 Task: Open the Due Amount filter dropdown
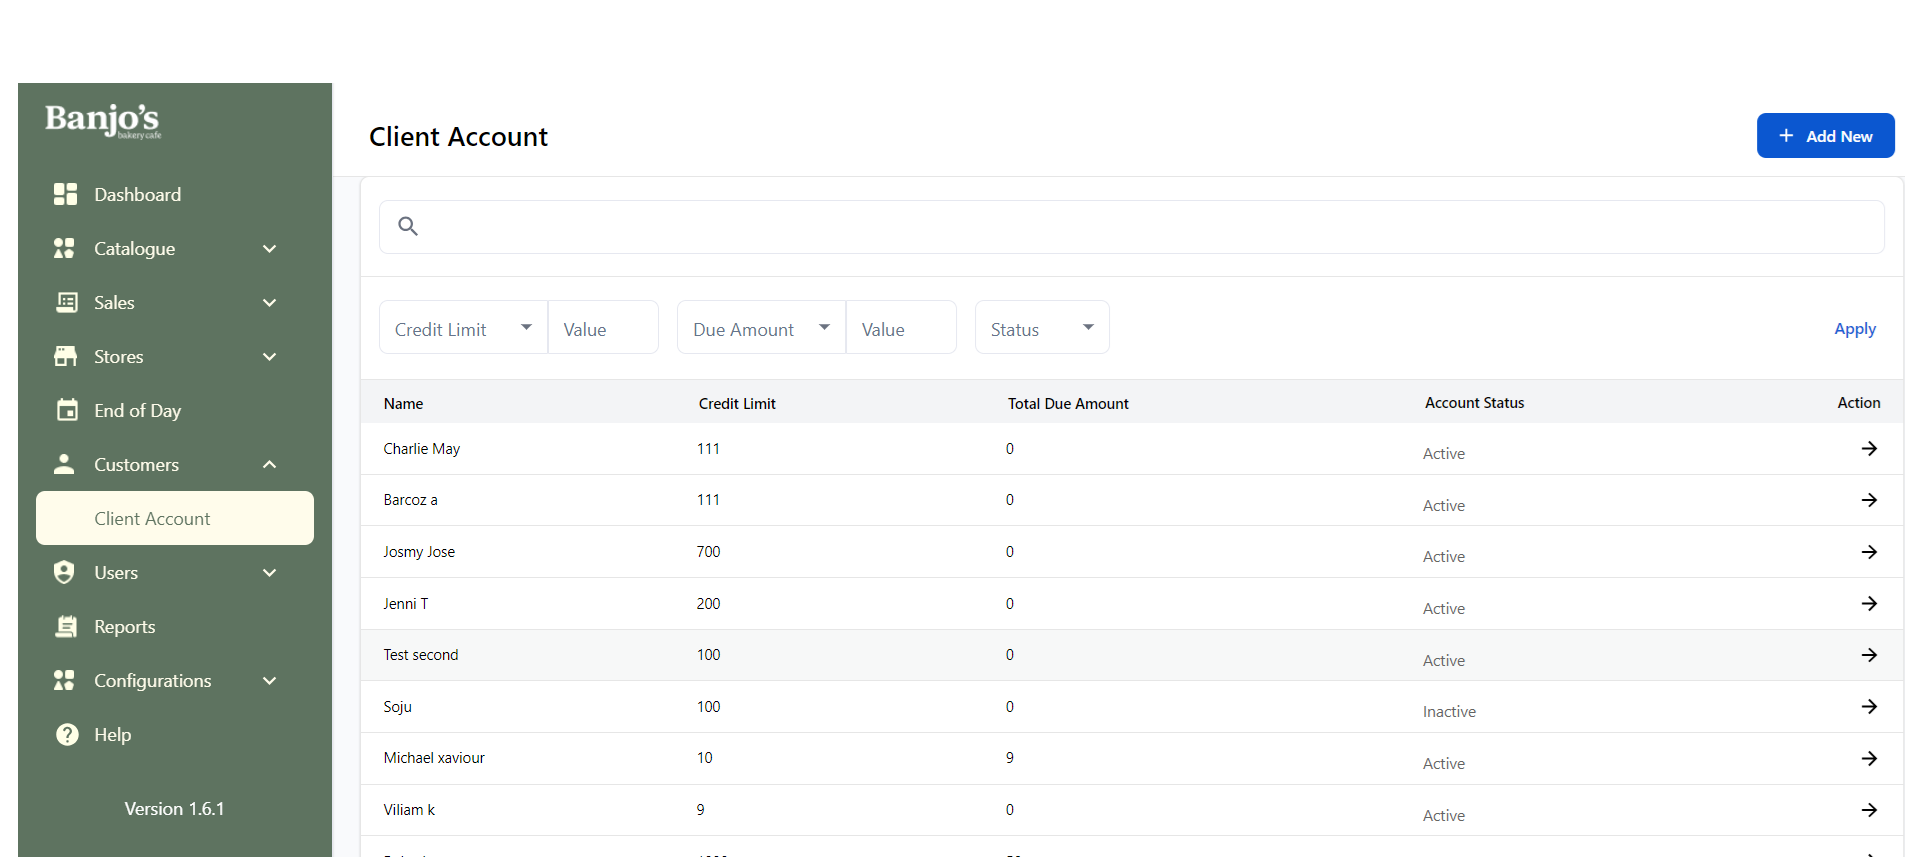761,328
